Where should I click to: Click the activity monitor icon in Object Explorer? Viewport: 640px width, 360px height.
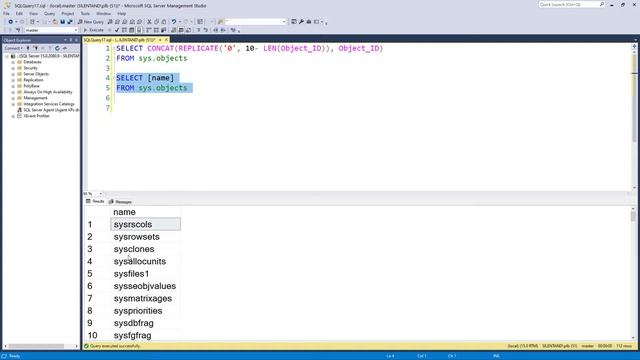click(x=64, y=48)
